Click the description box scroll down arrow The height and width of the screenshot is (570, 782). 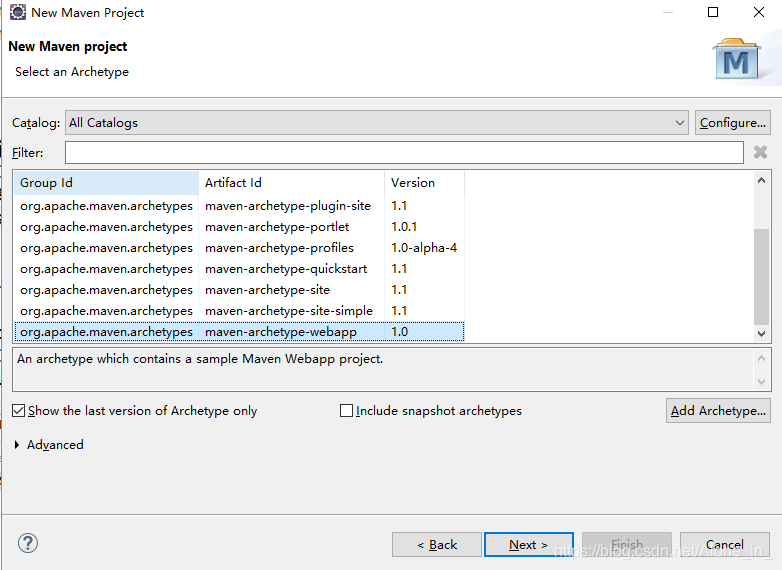pos(761,382)
